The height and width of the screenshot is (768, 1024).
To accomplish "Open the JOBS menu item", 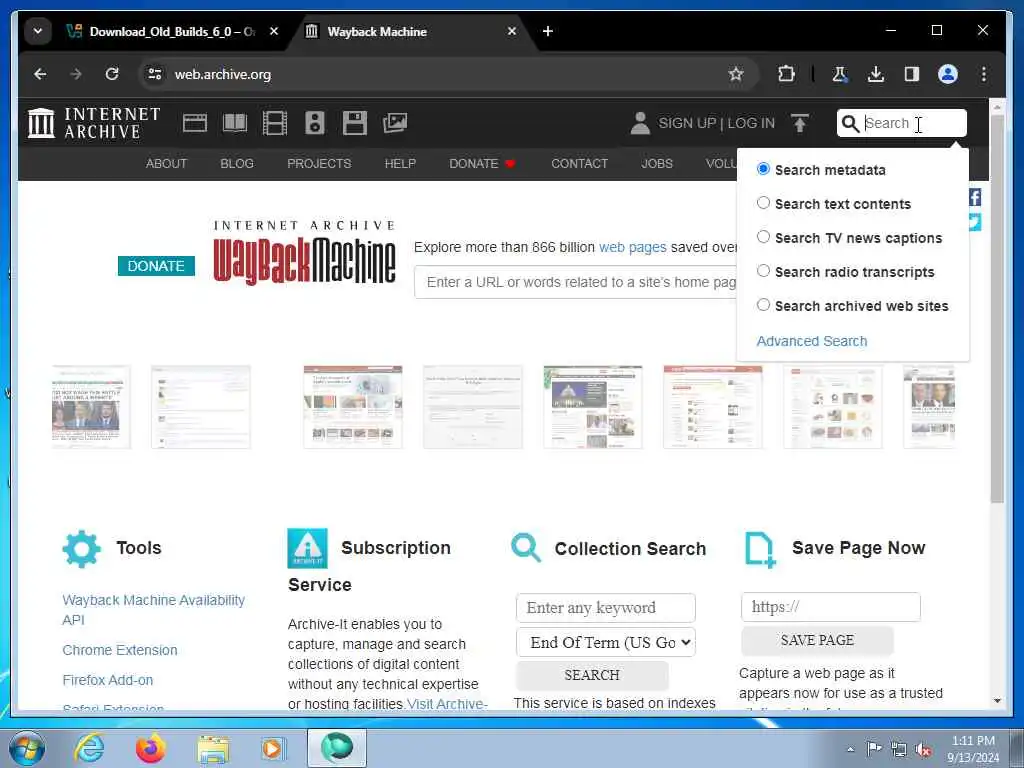I will [657, 164].
